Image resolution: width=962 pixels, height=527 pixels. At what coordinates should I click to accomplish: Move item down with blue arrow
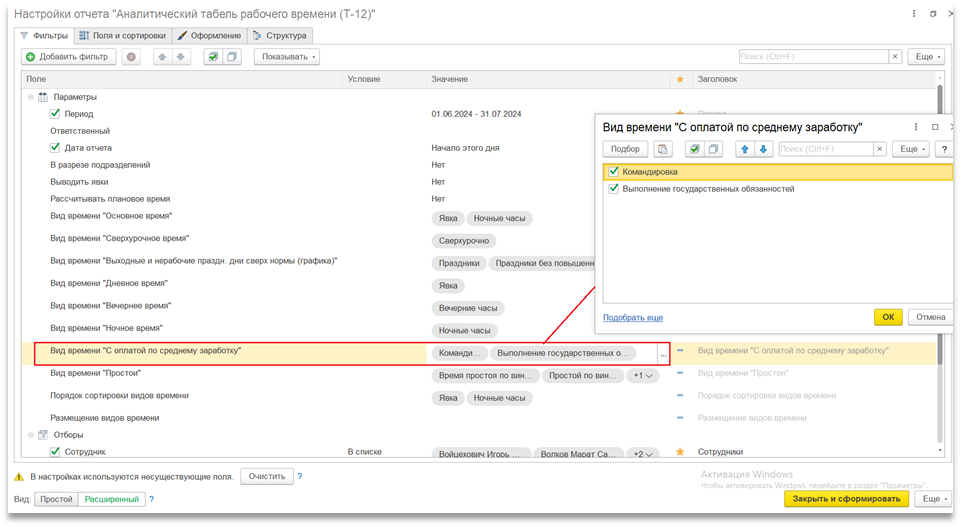tap(763, 149)
